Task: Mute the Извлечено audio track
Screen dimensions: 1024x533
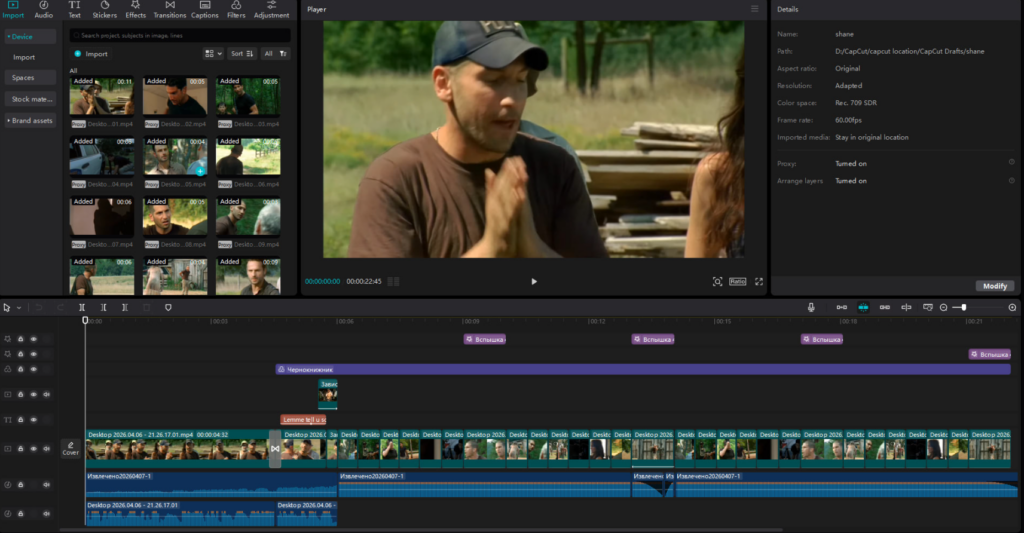Action: [46, 485]
